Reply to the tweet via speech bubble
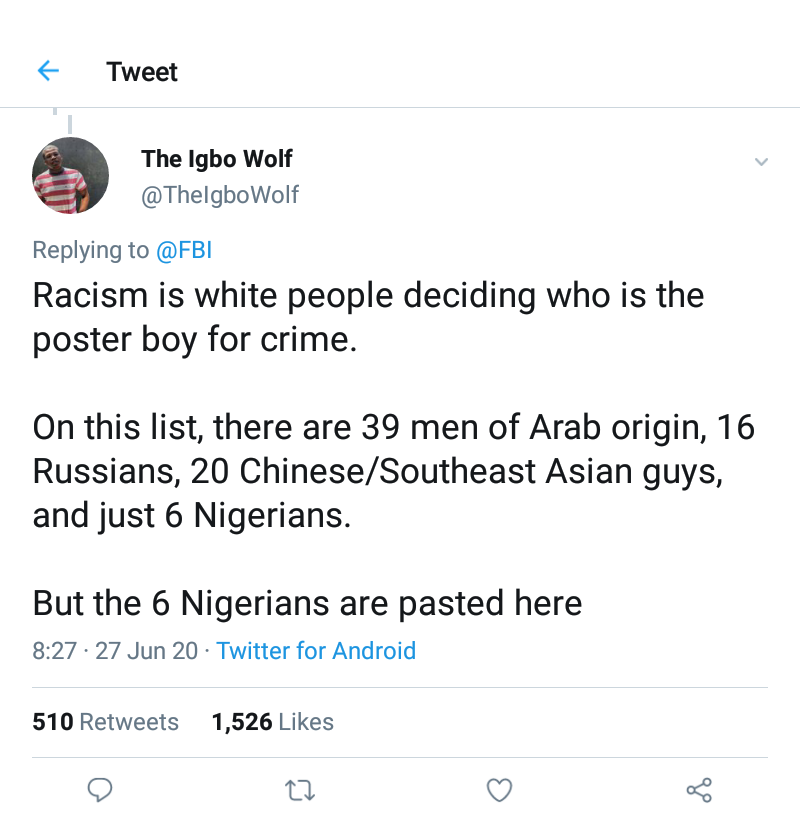Image resolution: width=800 pixels, height=819 pixels. (x=99, y=790)
